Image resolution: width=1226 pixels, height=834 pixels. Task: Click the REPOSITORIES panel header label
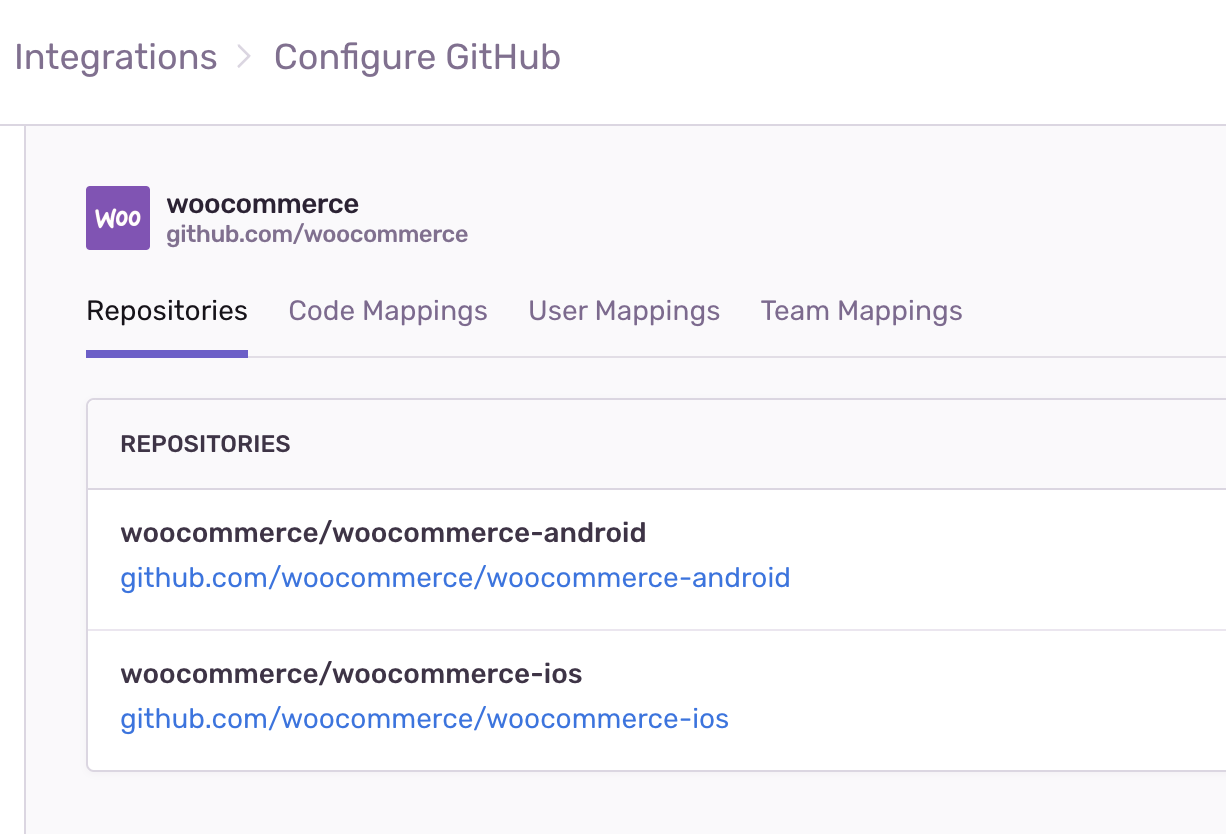tap(205, 444)
